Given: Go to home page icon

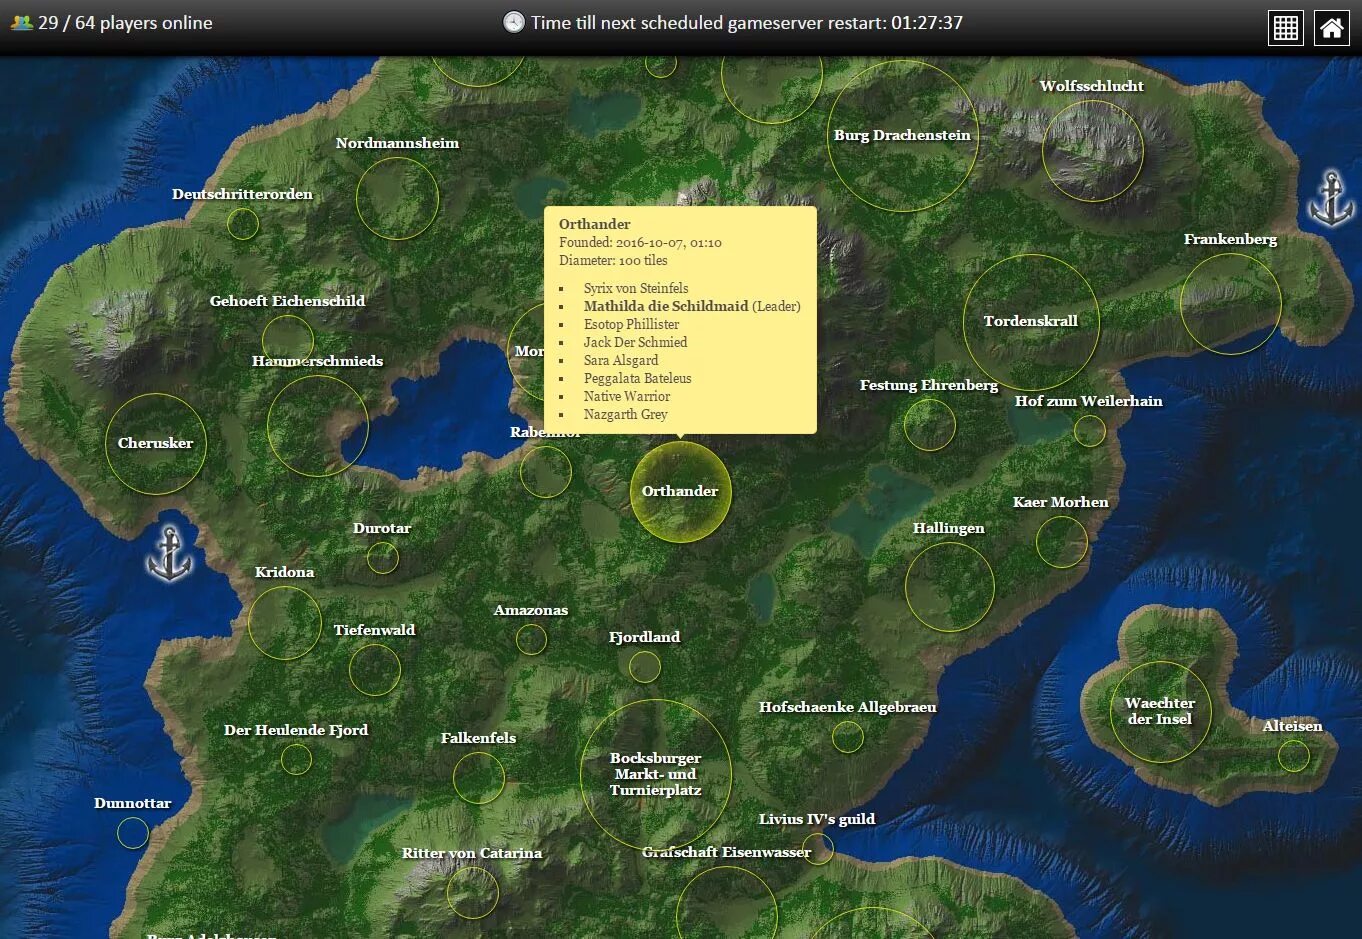Looking at the screenshot, I should coord(1331,27).
